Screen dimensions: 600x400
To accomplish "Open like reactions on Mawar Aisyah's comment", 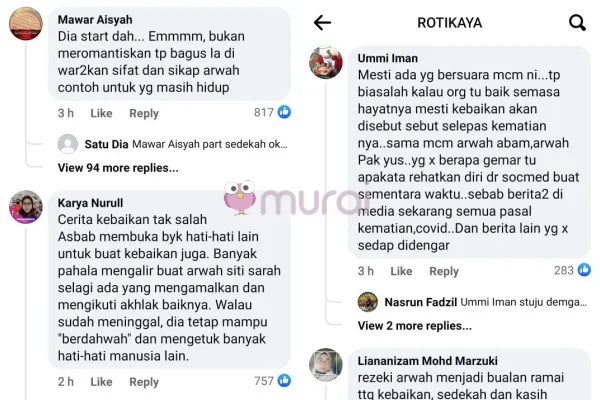I will pyautogui.click(x=272, y=112).
